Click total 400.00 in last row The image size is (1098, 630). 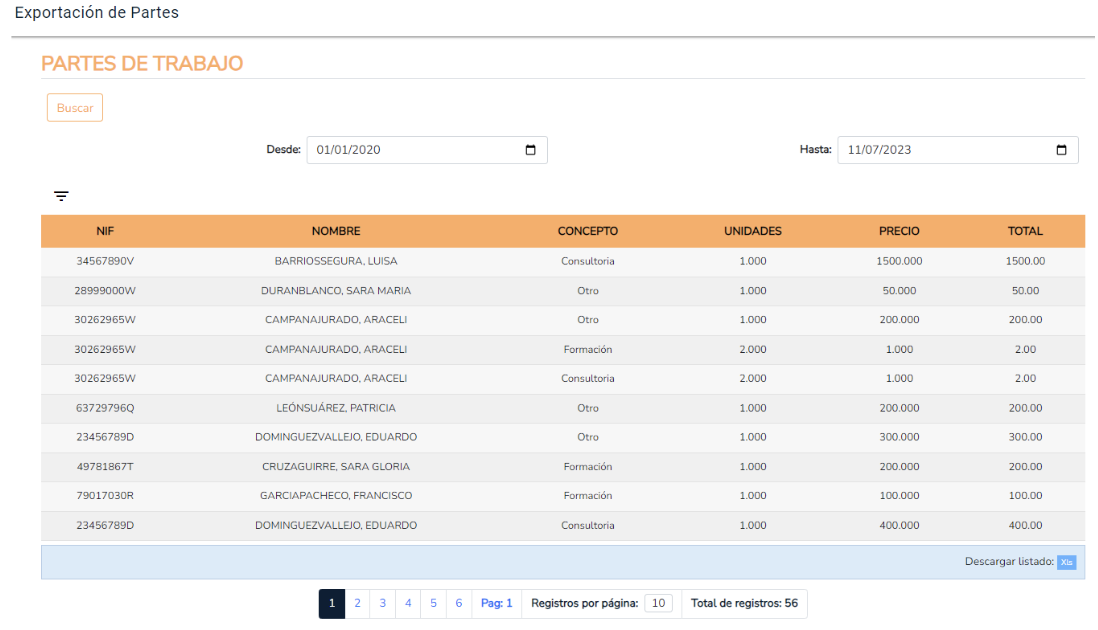[x=1025, y=525]
